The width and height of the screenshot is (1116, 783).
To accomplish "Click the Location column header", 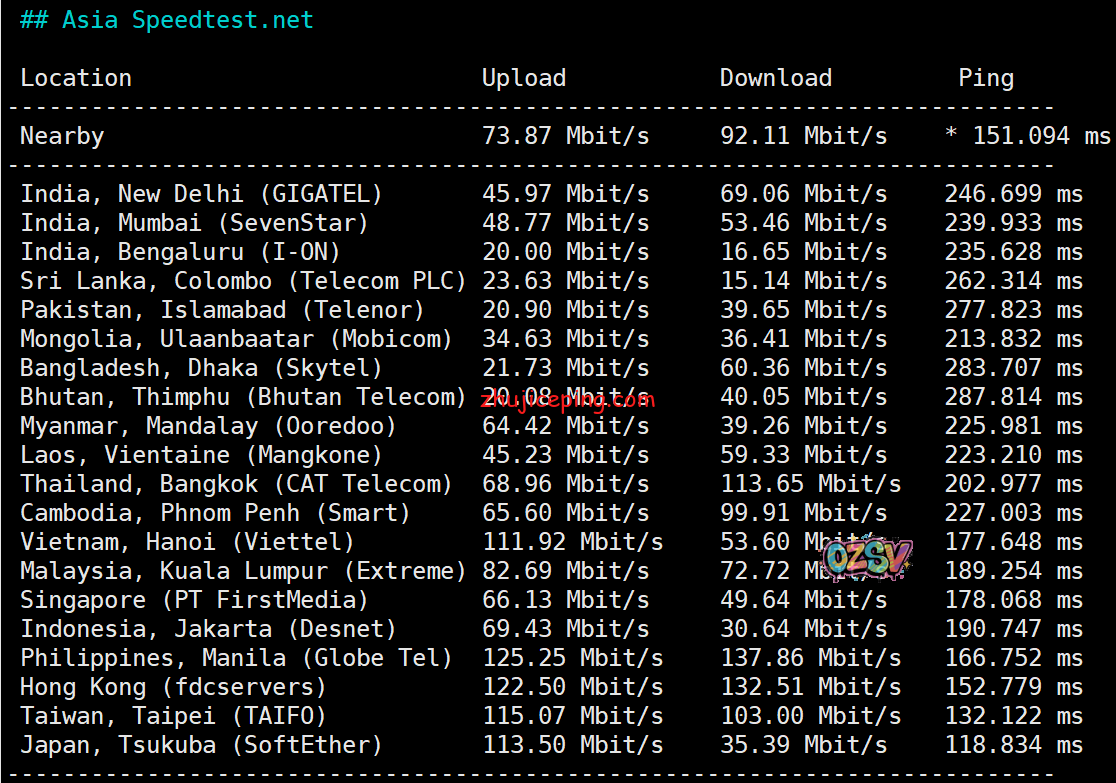I will point(76,78).
